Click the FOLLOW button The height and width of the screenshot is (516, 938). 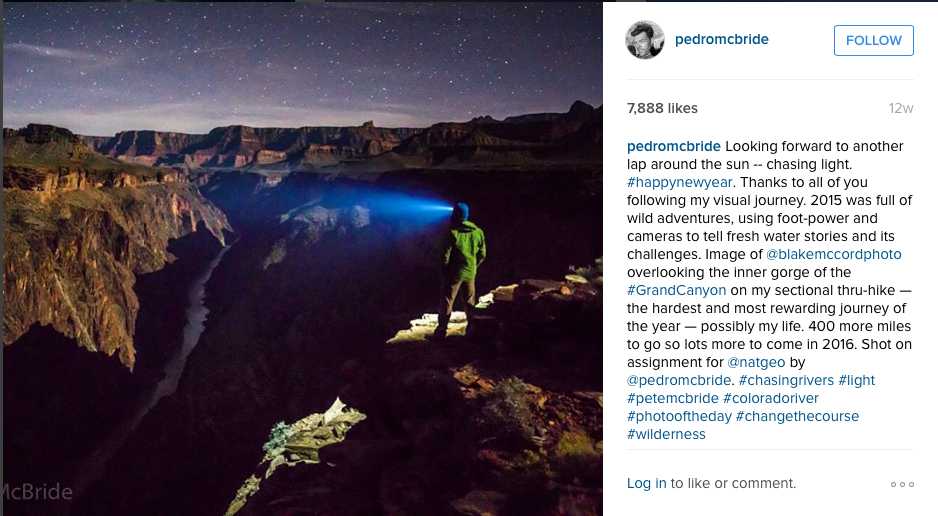(x=873, y=40)
